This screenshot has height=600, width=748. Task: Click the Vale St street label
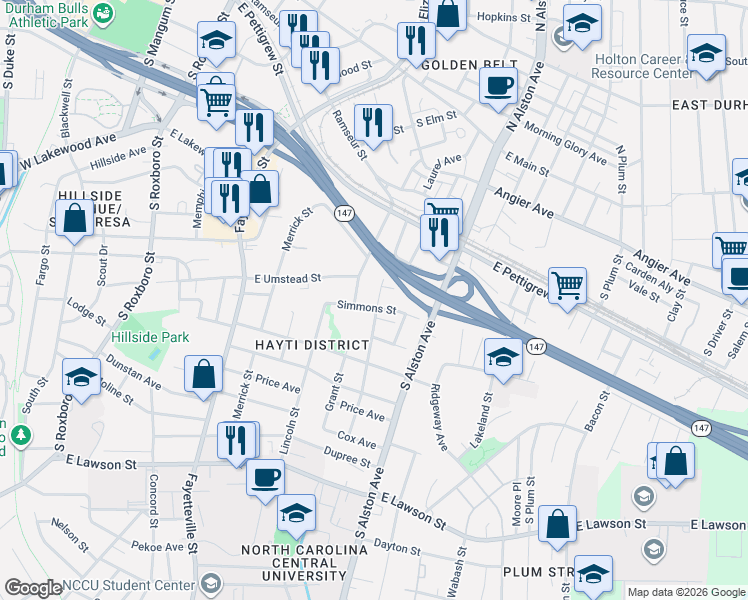pyautogui.click(x=644, y=291)
